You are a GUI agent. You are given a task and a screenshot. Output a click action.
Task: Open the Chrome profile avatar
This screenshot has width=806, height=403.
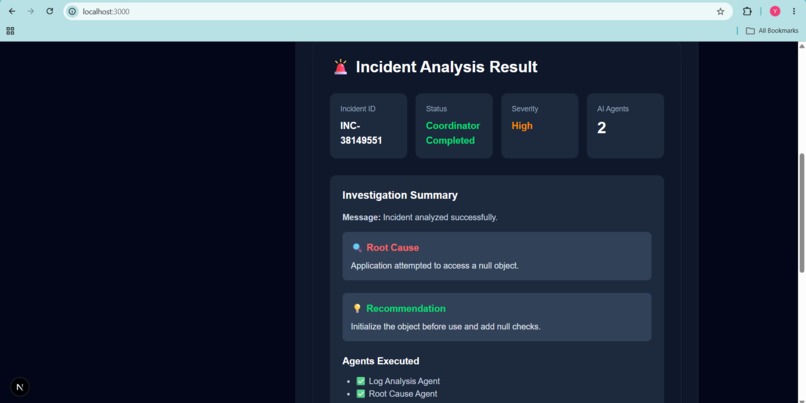(775, 11)
